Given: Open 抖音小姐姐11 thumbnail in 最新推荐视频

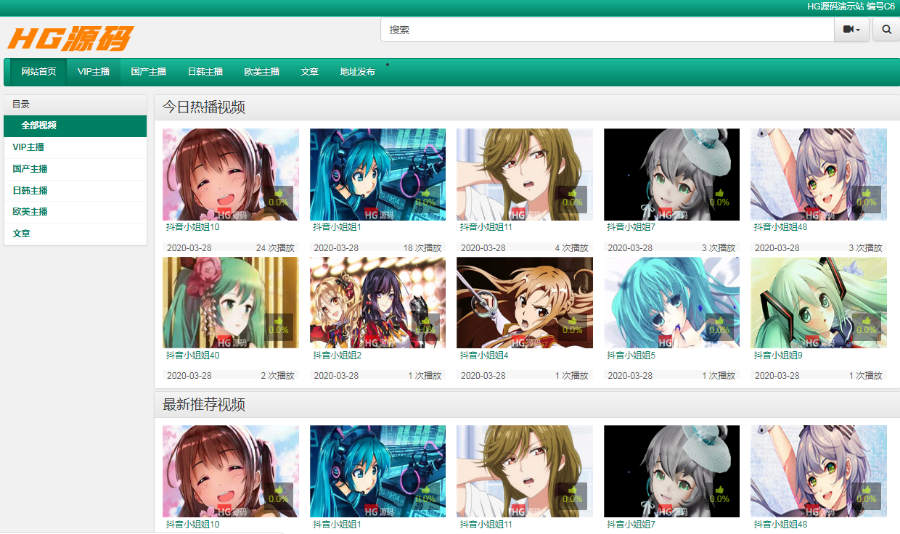Looking at the screenshot, I should coord(525,471).
